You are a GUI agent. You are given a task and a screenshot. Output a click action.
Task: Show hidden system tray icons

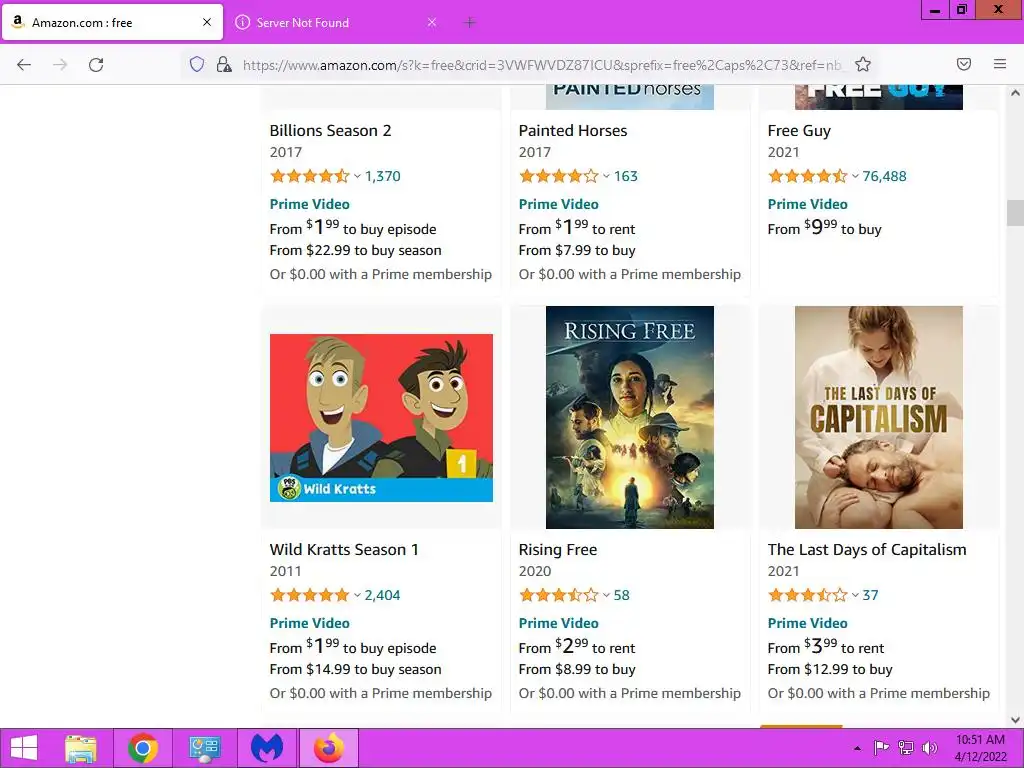[x=857, y=748]
